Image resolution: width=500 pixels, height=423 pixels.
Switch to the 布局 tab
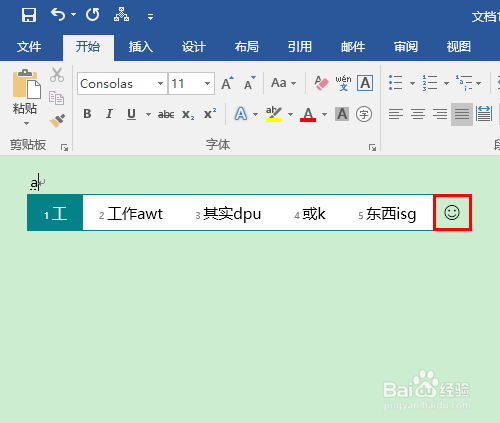pos(247,47)
